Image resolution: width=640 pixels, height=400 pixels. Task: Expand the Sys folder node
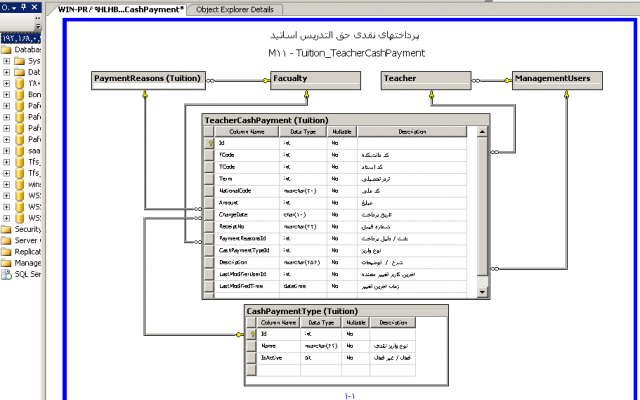(7, 61)
